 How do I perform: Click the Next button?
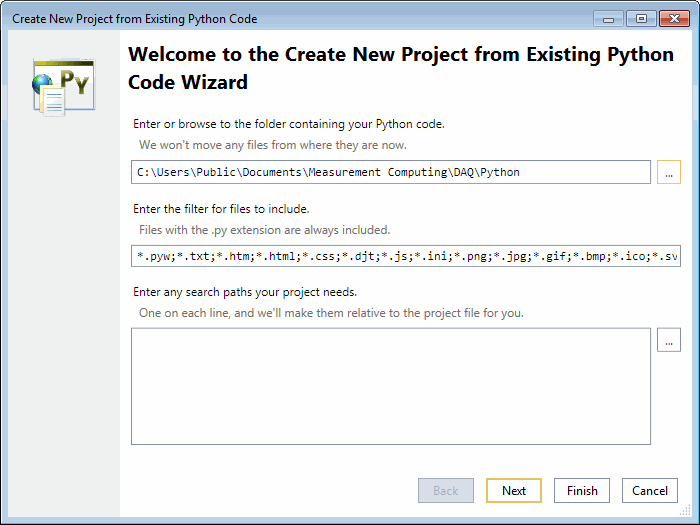[x=513, y=491]
